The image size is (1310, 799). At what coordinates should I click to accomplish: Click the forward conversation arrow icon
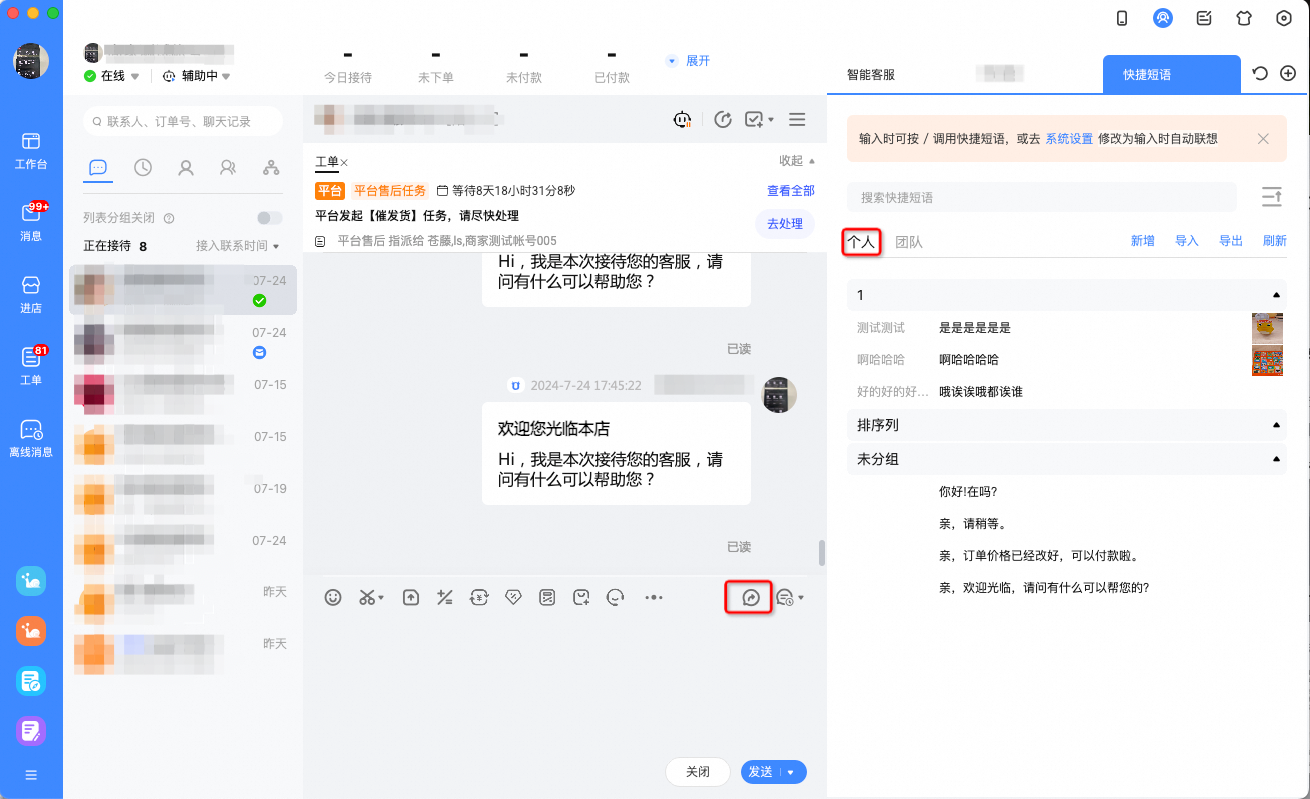click(x=752, y=598)
